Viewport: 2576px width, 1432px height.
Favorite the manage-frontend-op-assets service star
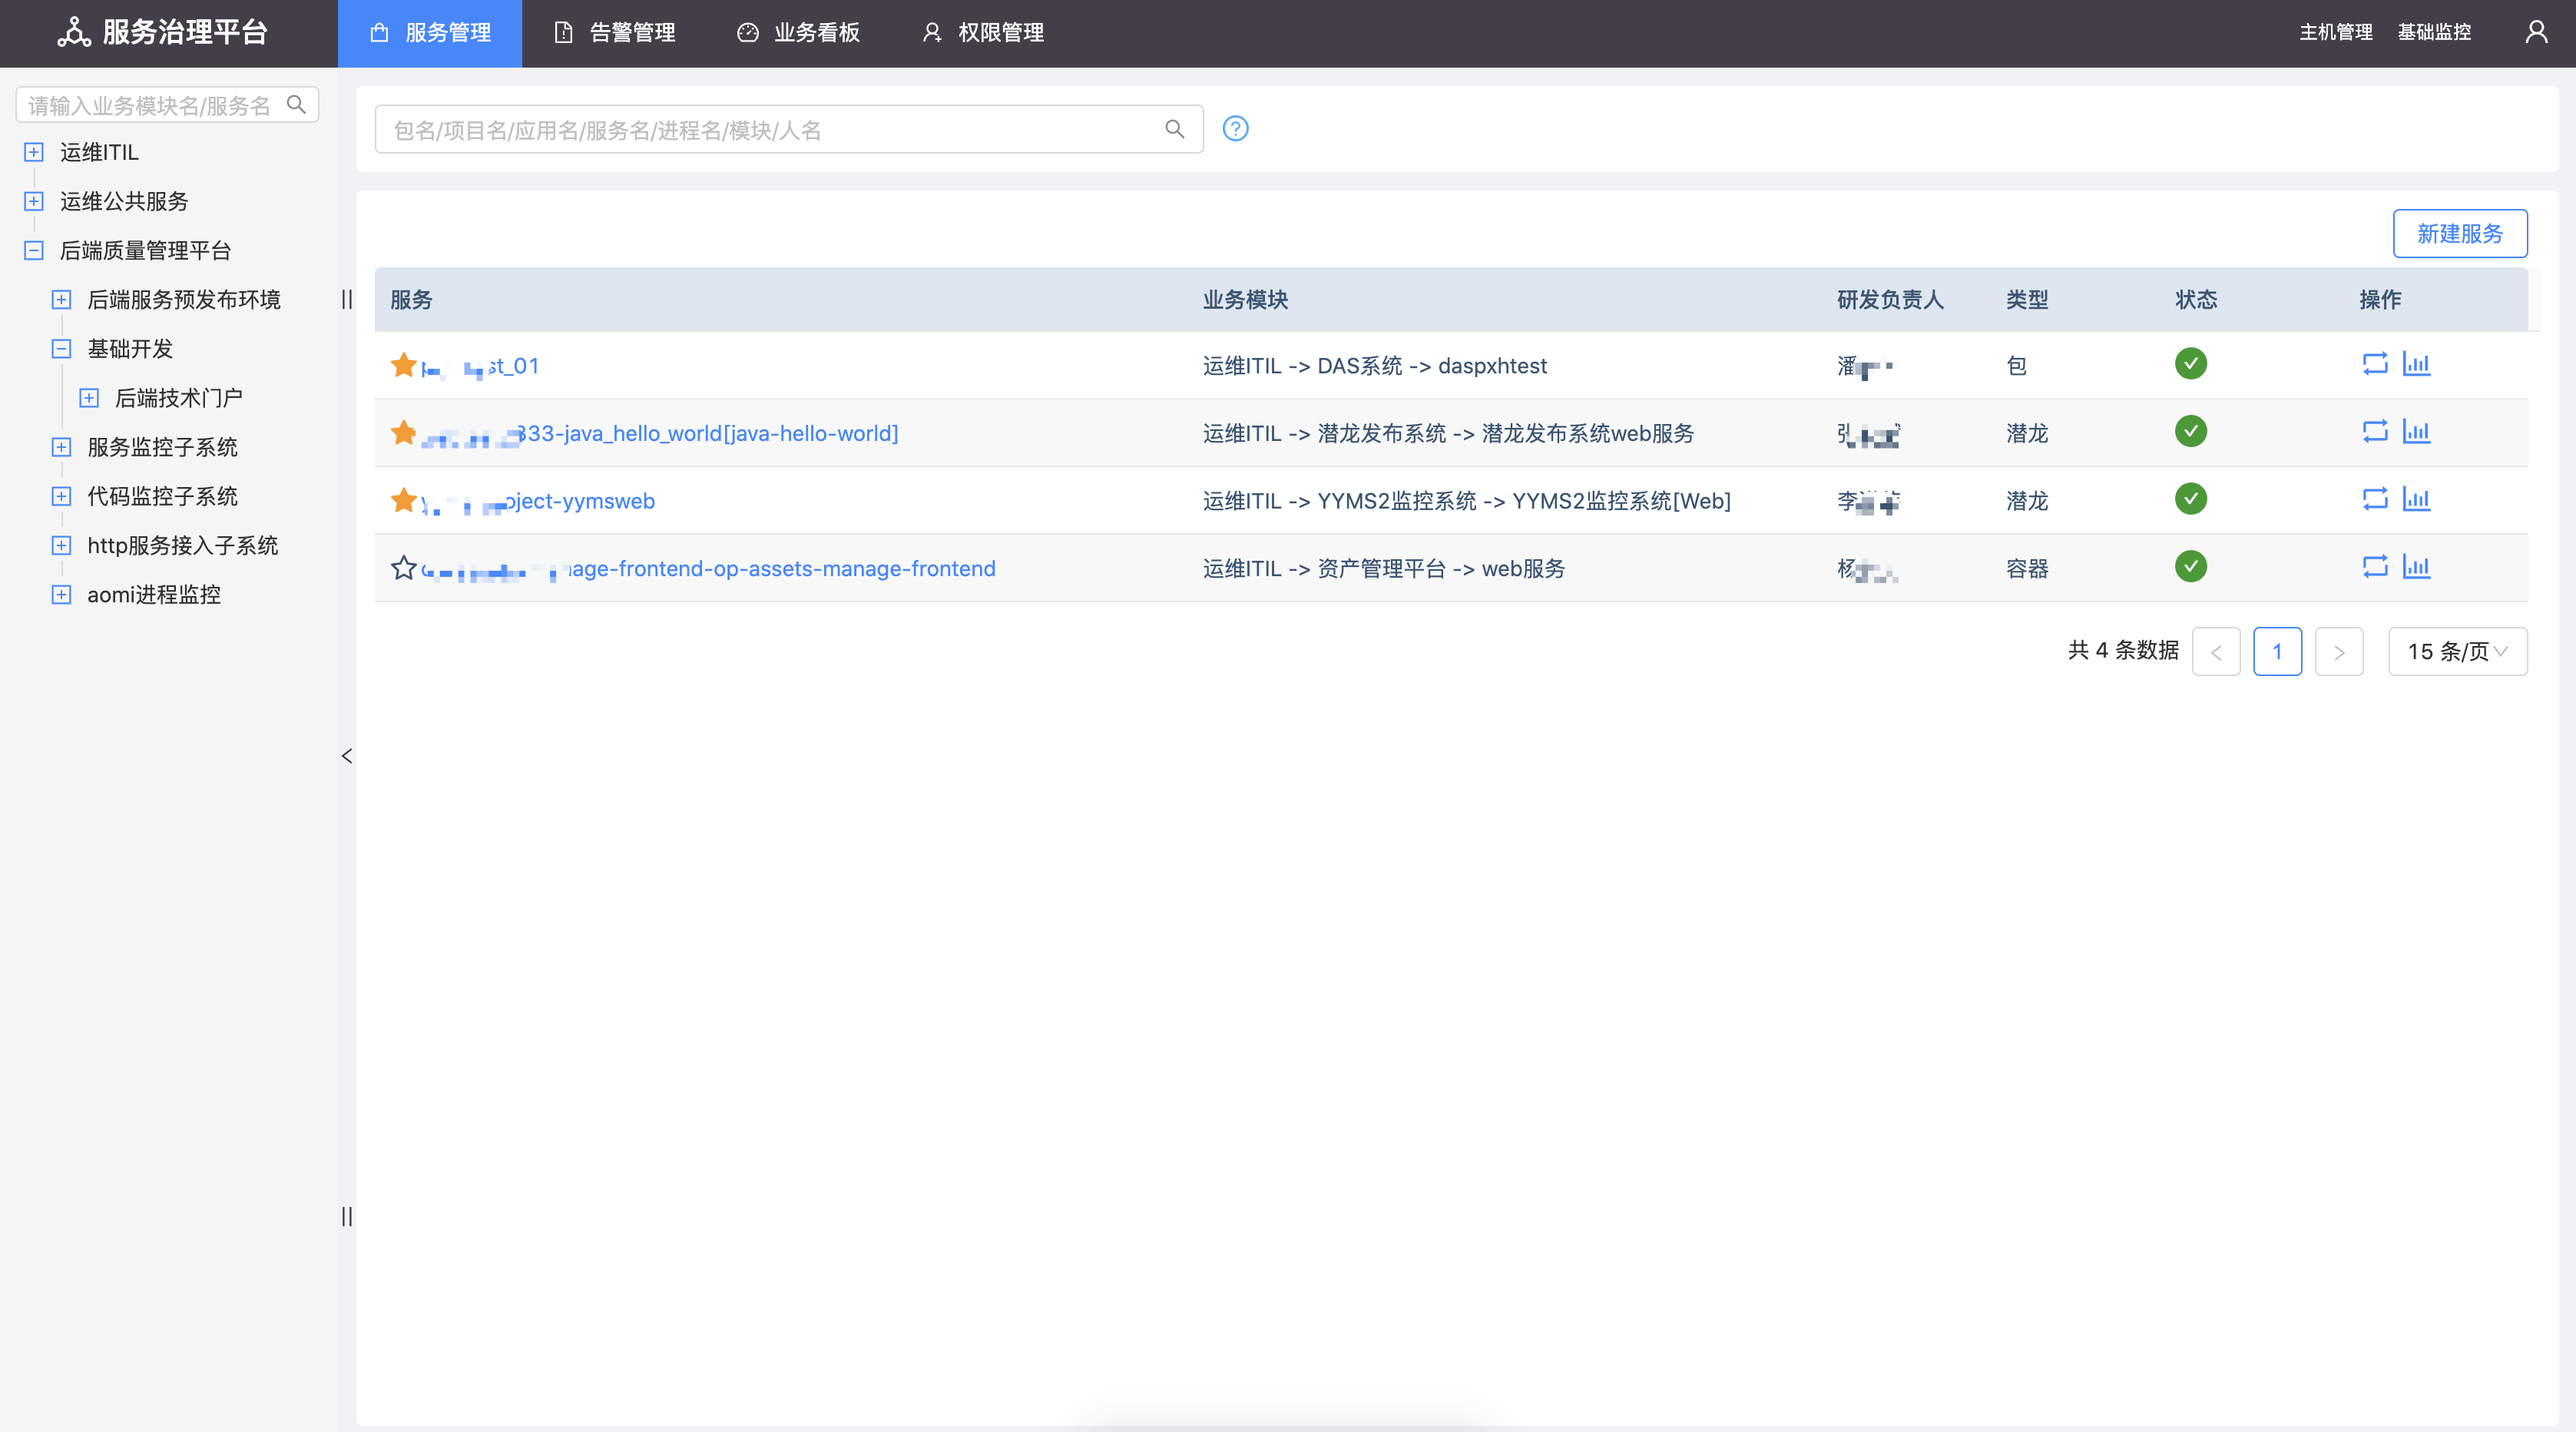pos(403,567)
